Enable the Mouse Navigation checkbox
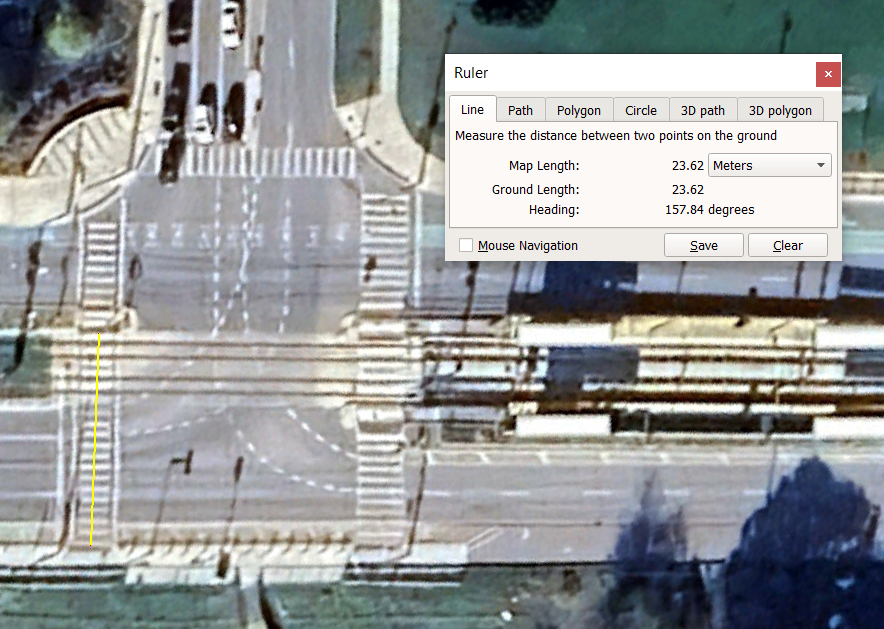This screenshot has width=884, height=629. pos(466,245)
